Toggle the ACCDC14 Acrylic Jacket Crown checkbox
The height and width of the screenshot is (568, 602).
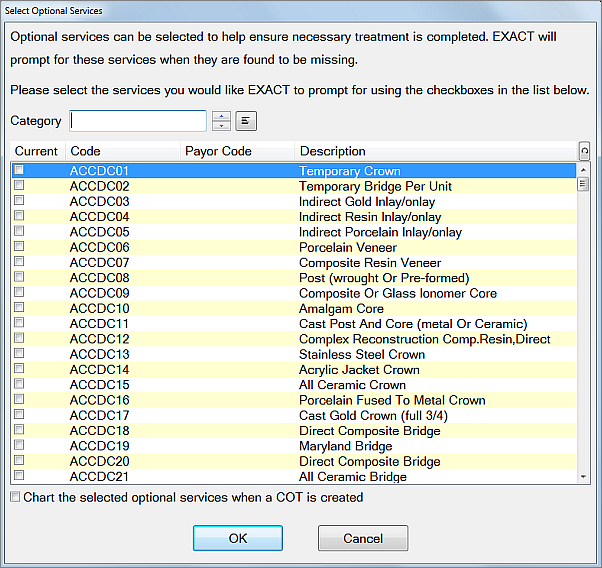click(x=19, y=368)
